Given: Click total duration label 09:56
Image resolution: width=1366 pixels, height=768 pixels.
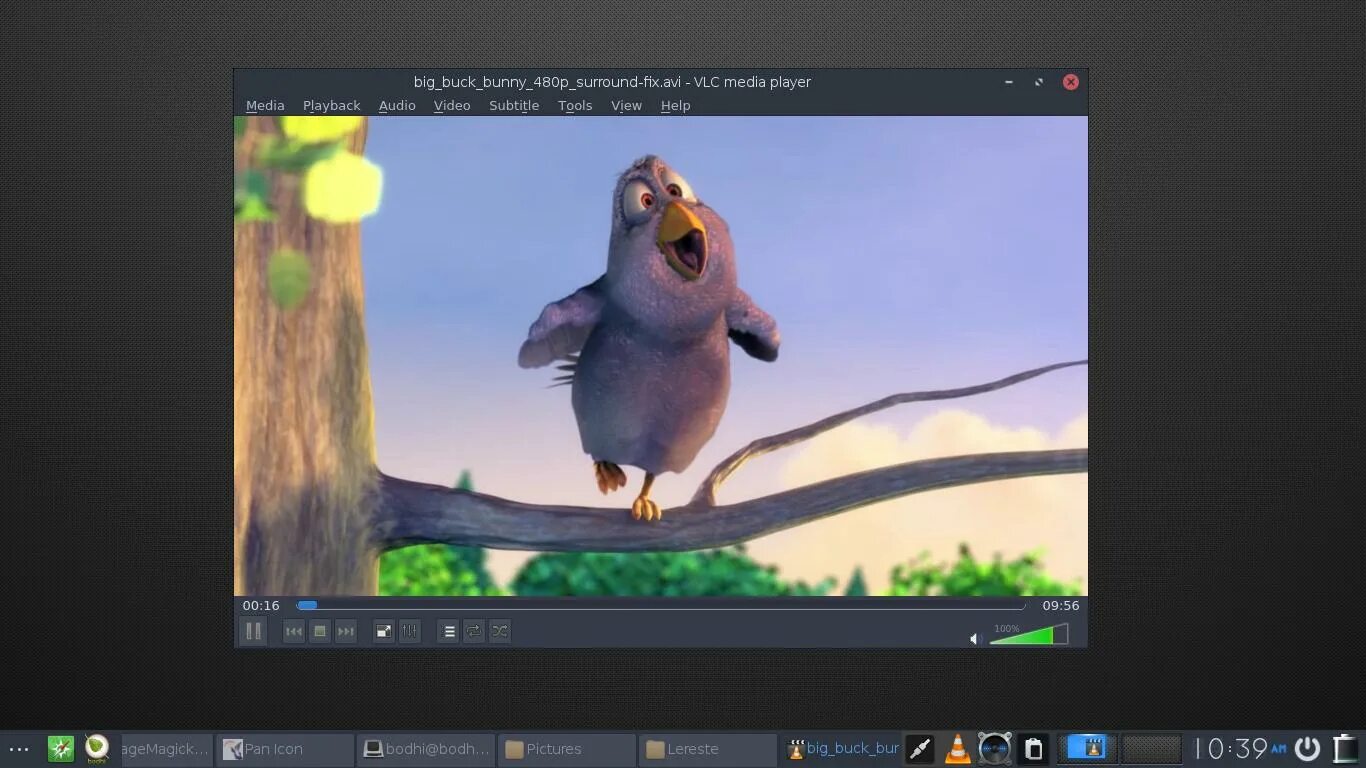Looking at the screenshot, I should 1061,605.
